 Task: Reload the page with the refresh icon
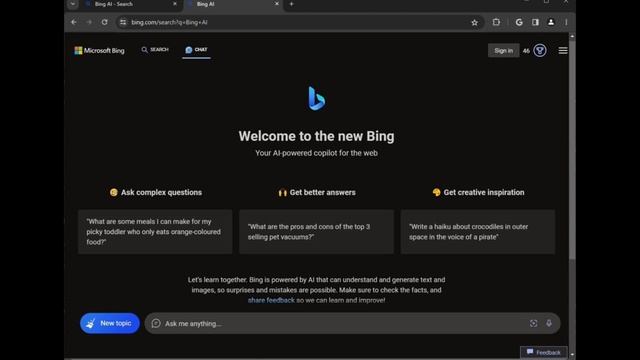click(x=104, y=22)
